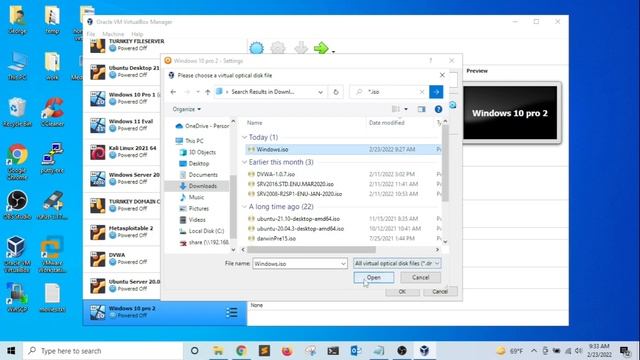
Task: Open VirtualBox Machine menu
Action: pos(113,34)
